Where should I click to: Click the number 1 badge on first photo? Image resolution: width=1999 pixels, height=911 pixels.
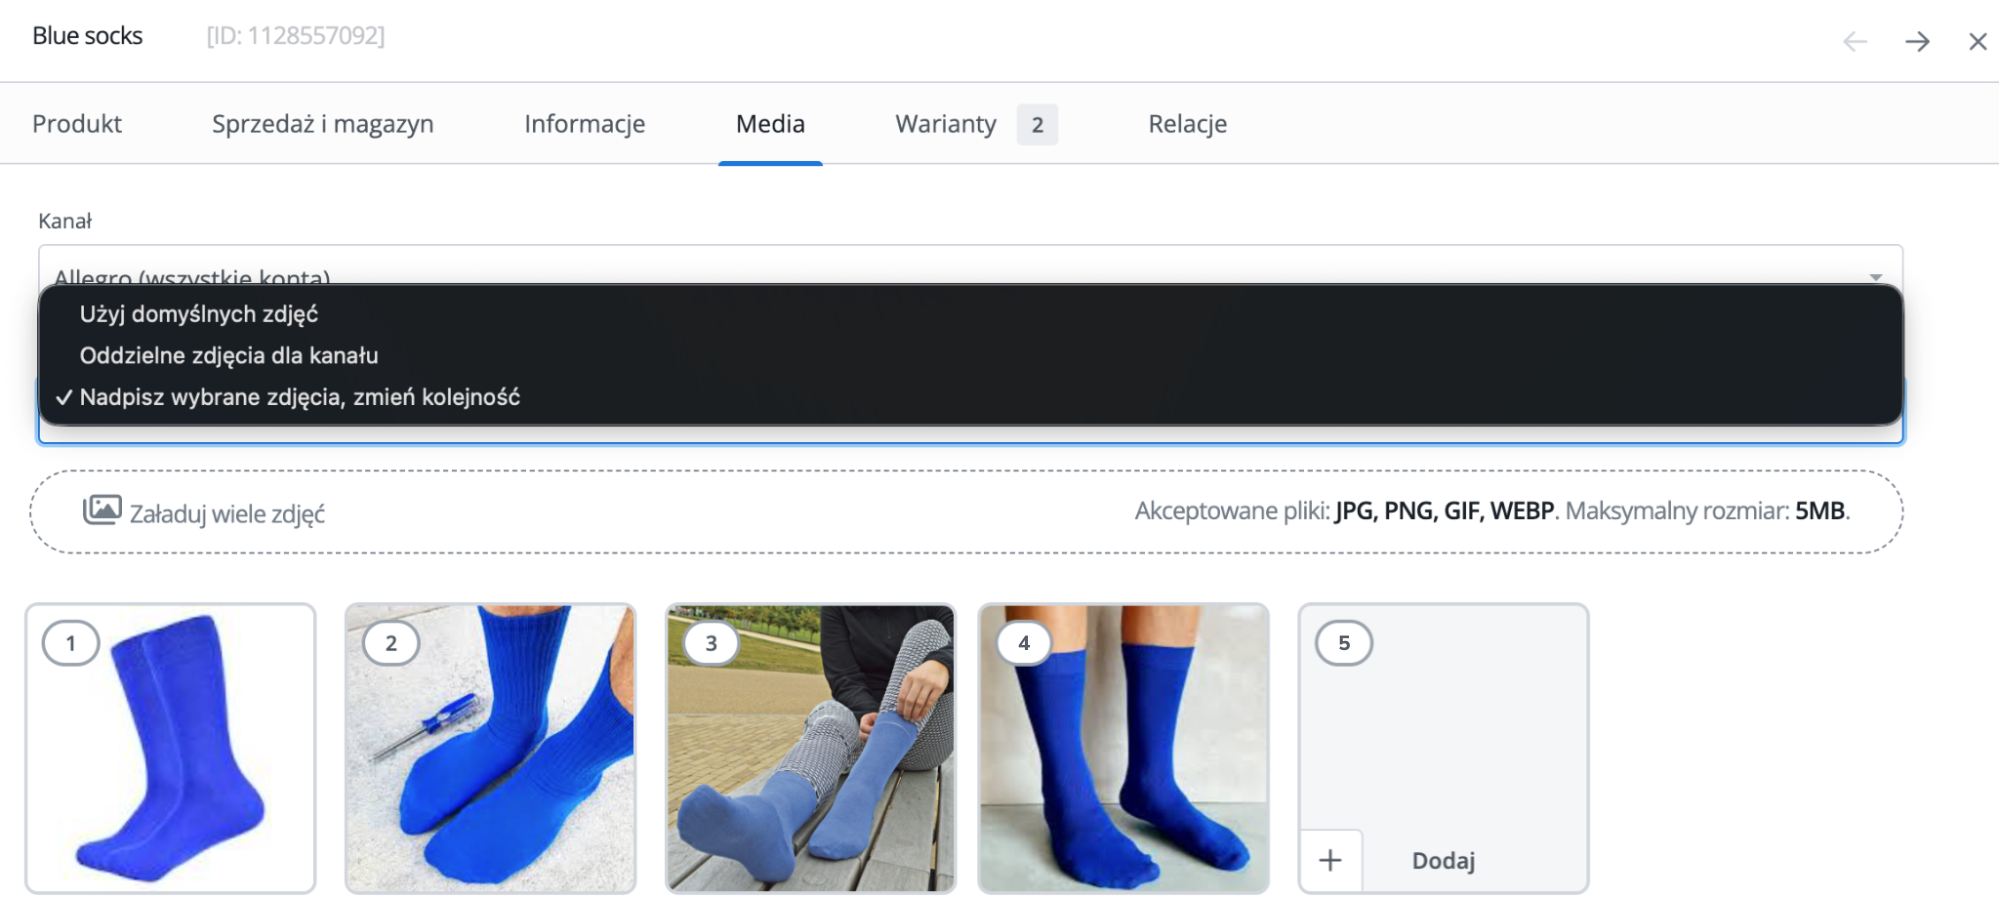click(71, 643)
